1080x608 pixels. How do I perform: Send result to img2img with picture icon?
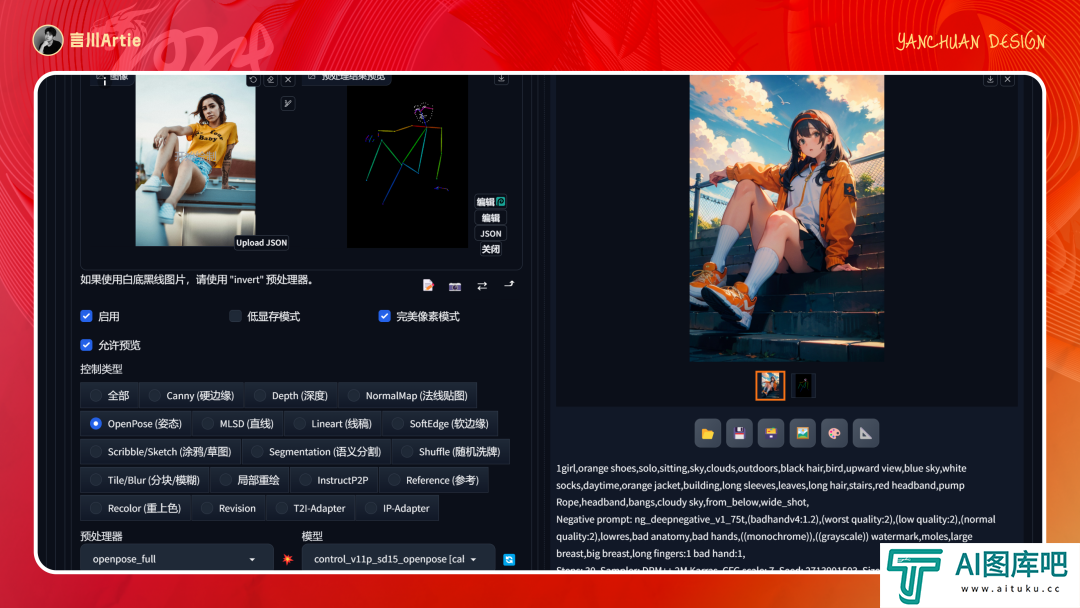pyautogui.click(x=802, y=433)
